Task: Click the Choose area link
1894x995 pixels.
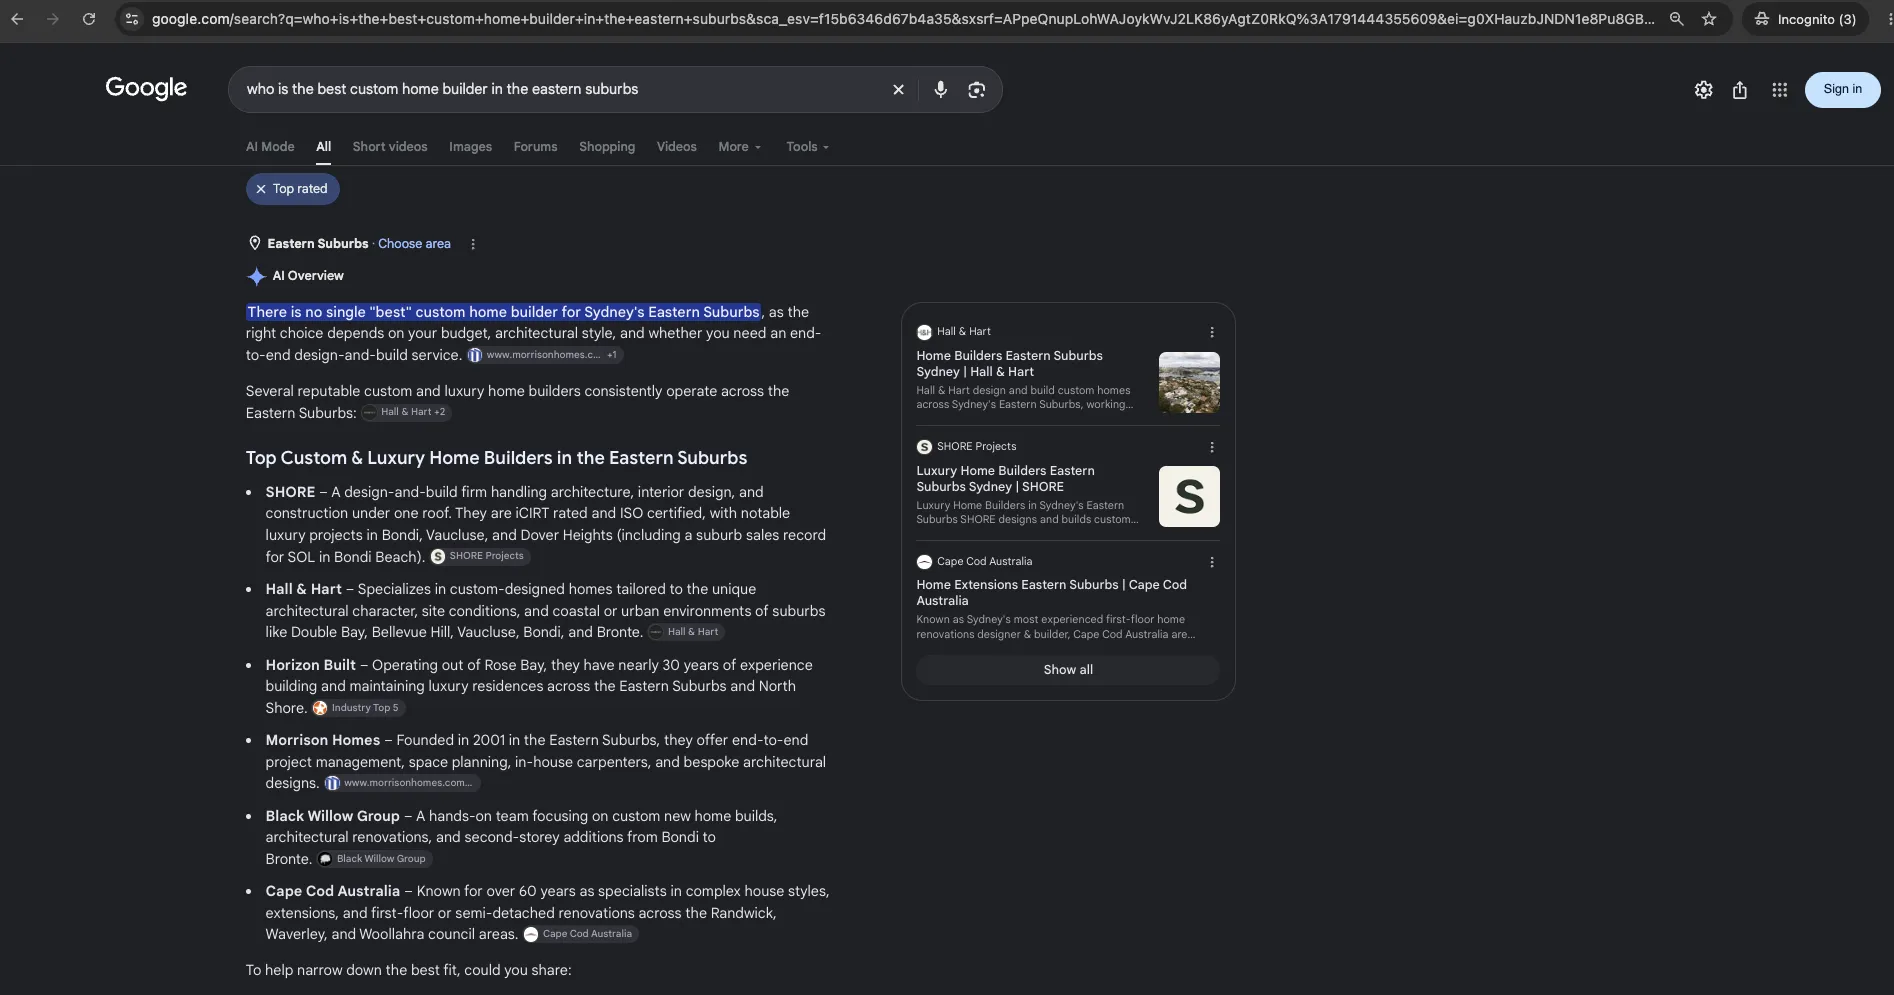Action: tap(414, 244)
